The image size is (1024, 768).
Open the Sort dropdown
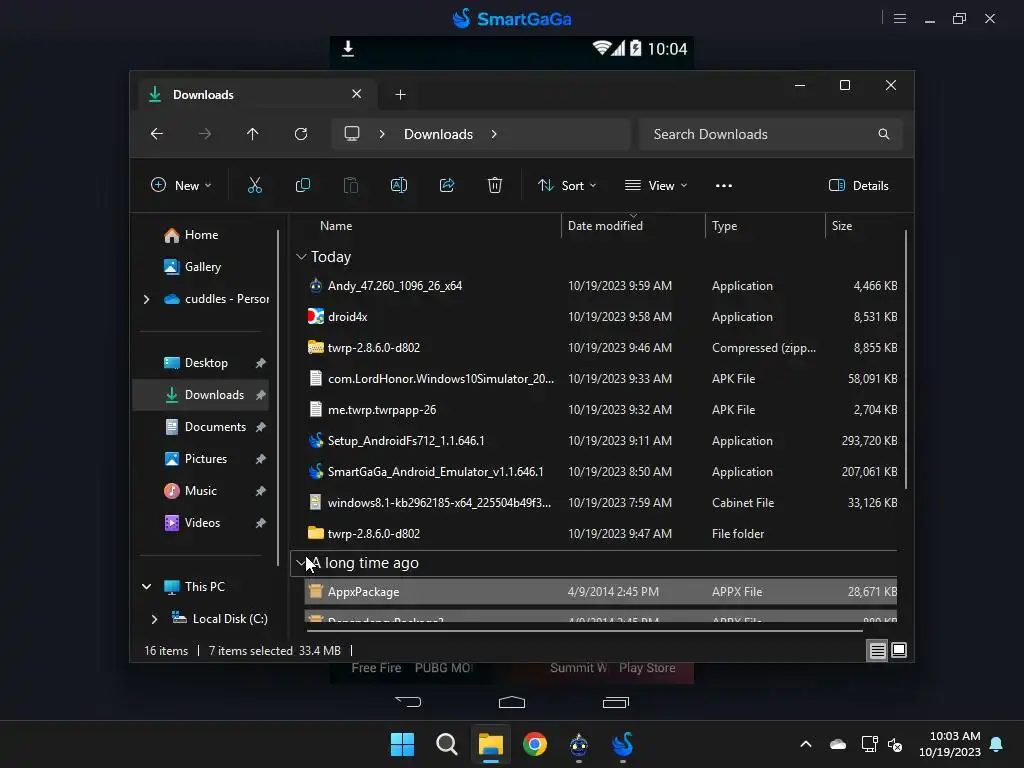(x=567, y=185)
